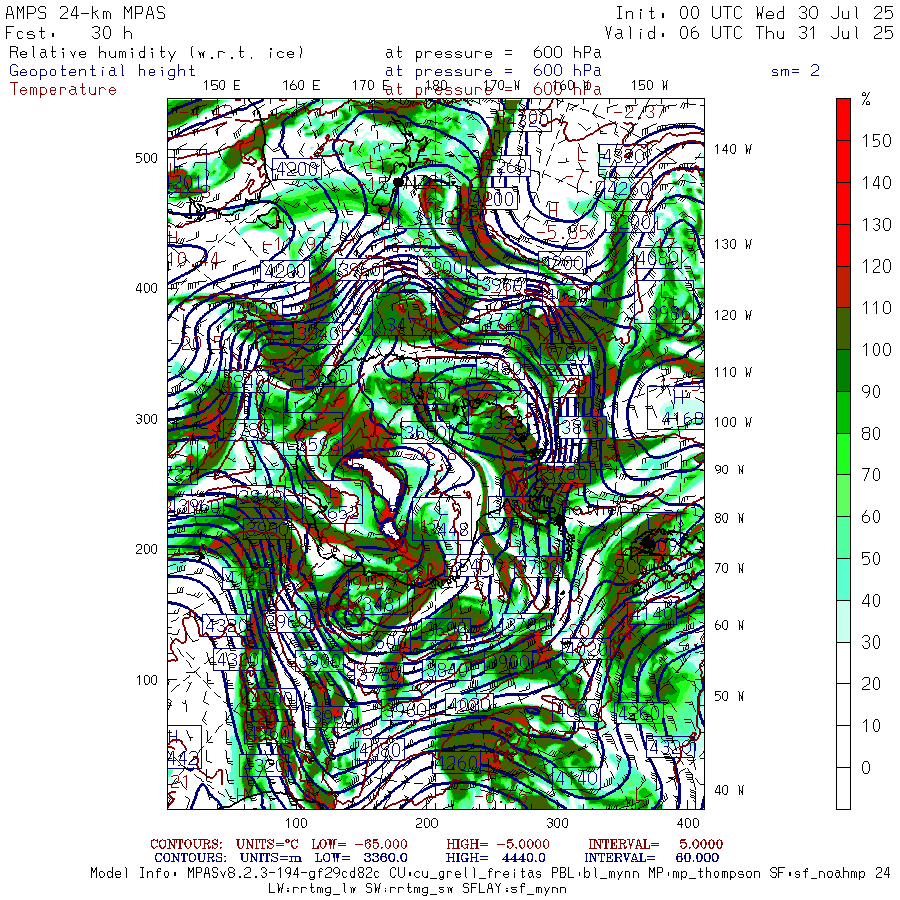Click the "Model Info: MPASv8.2.3-194-gf29cd82c" text
This screenshot has height=900, width=900.
(x=235, y=874)
